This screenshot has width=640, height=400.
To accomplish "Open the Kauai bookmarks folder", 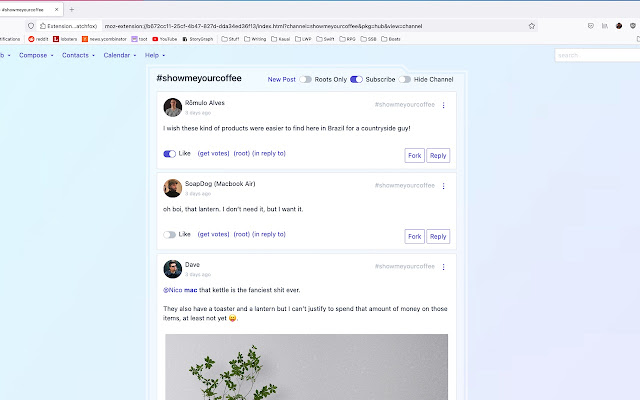I will point(281,39).
